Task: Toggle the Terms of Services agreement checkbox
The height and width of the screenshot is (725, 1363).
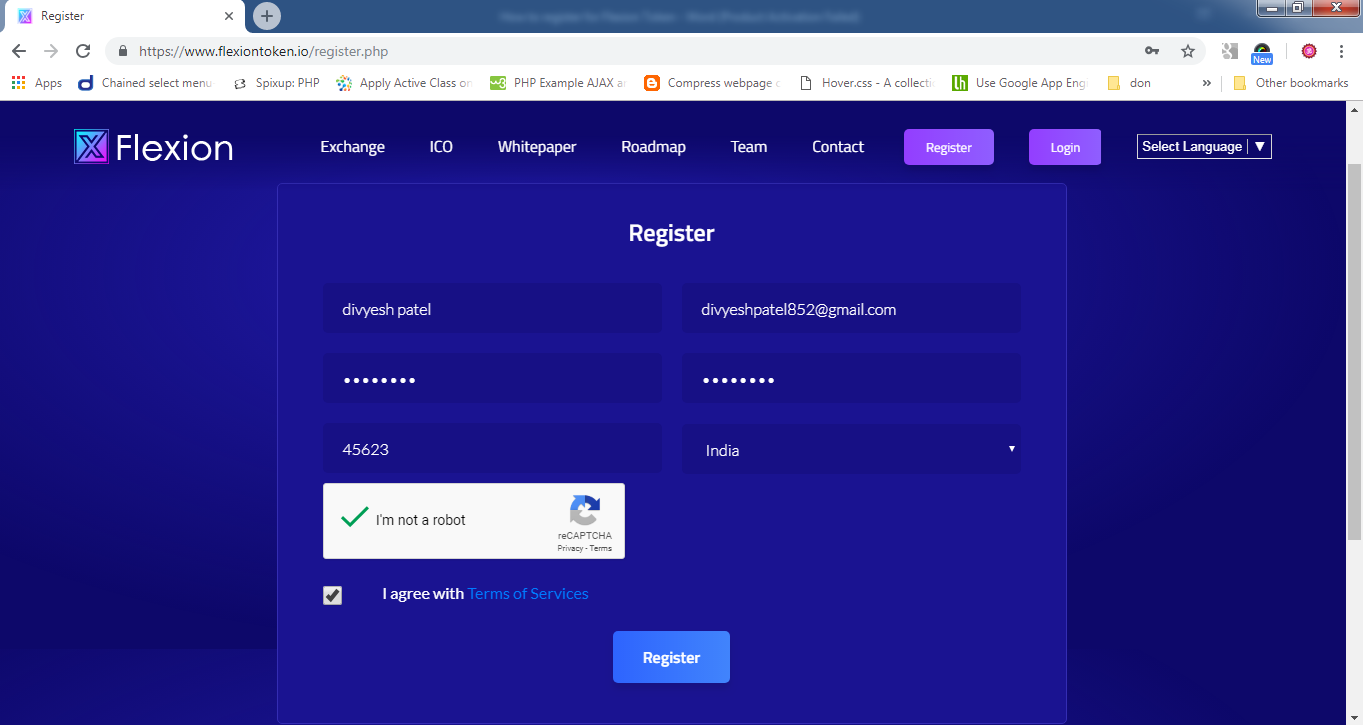Action: coord(332,595)
